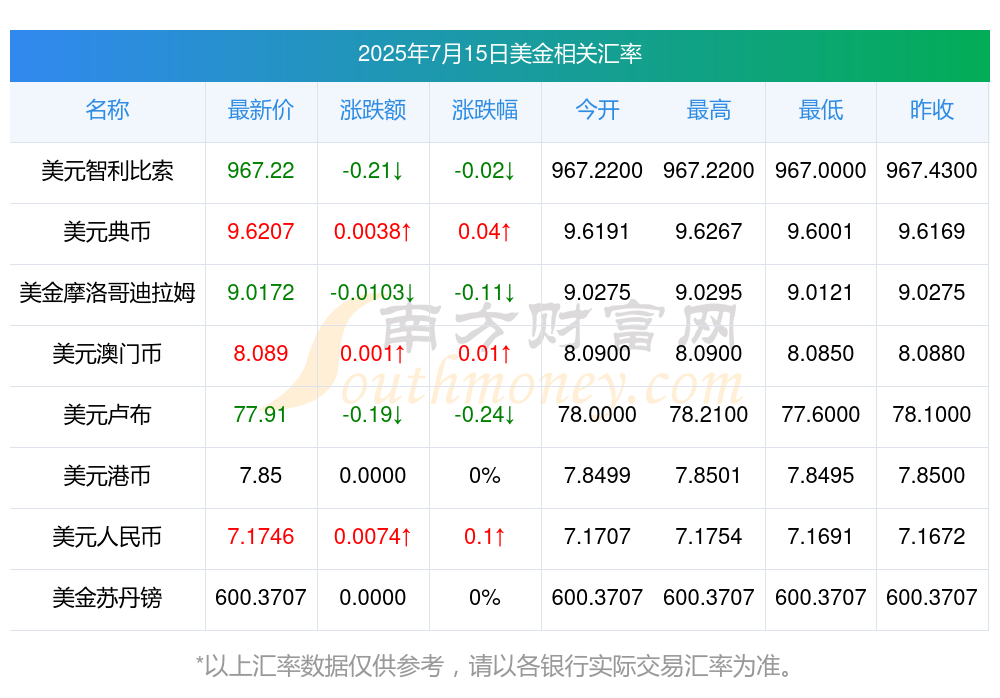Click the low value 9.6001
This screenshot has height=698, width=1000.
point(821,232)
